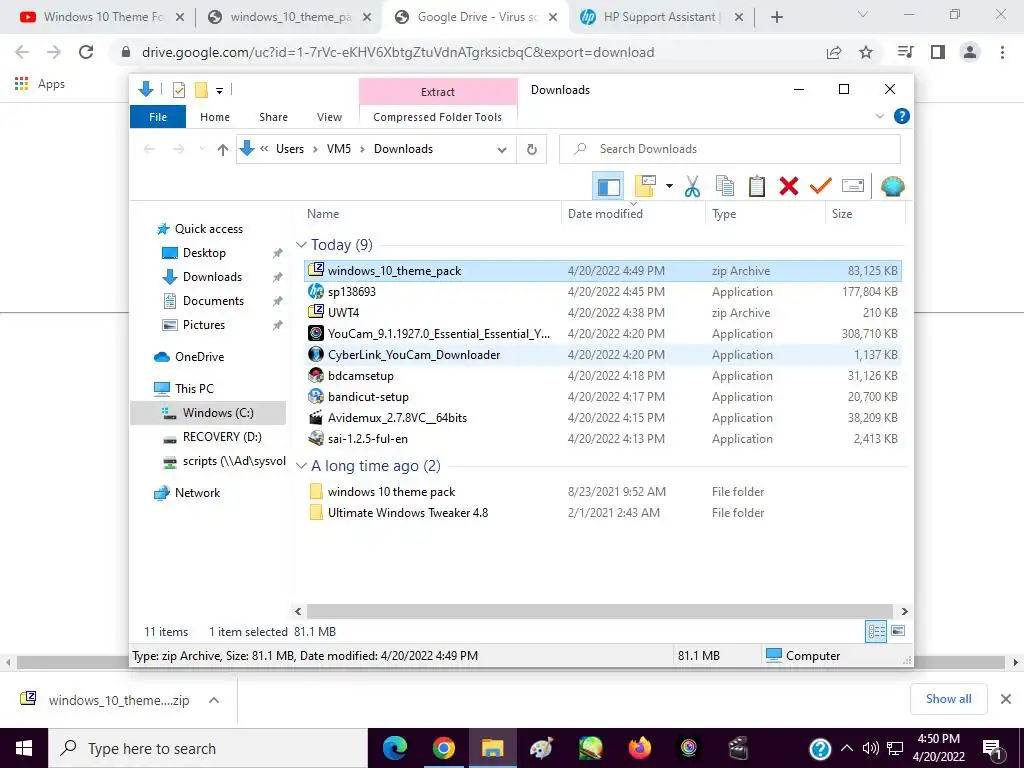Click the clipboard Paste icon
This screenshot has height=768, width=1024.
click(x=756, y=186)
